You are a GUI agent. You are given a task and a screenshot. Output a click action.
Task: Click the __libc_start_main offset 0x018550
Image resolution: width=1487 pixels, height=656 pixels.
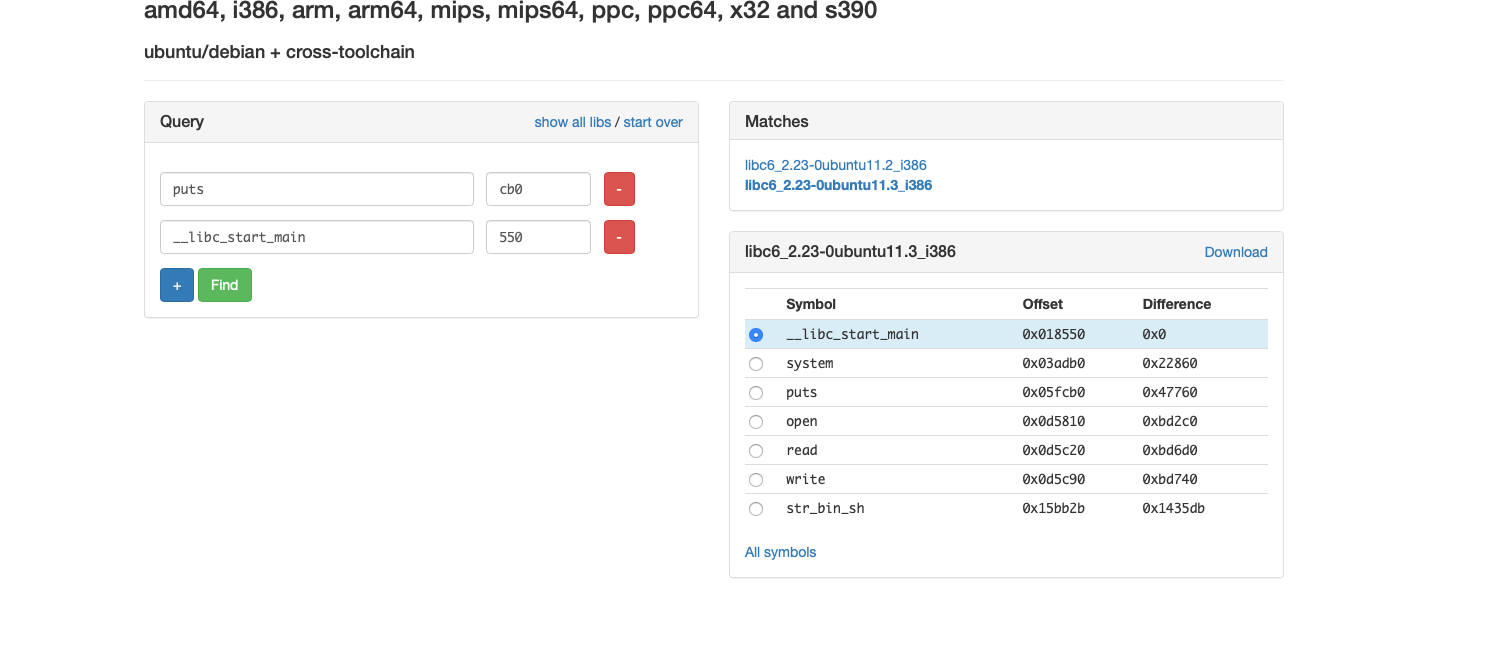[x=1053, y=335]
